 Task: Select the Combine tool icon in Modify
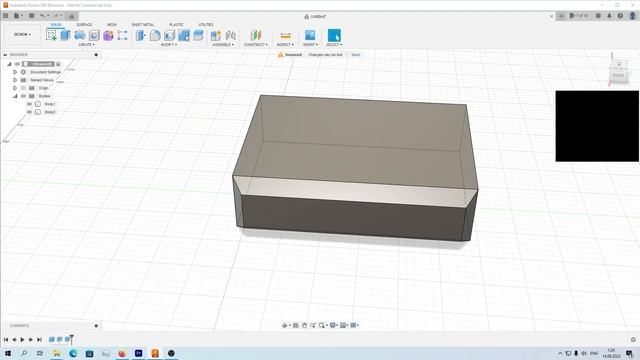[198, 35]
